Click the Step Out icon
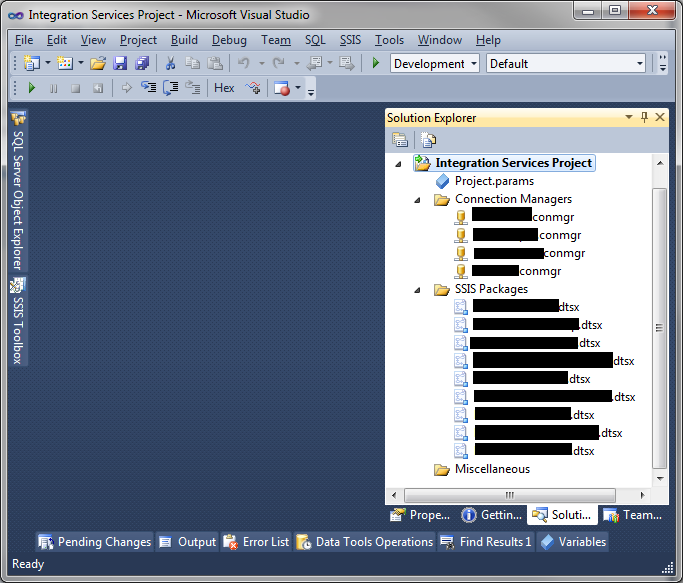 pos(193,88)
